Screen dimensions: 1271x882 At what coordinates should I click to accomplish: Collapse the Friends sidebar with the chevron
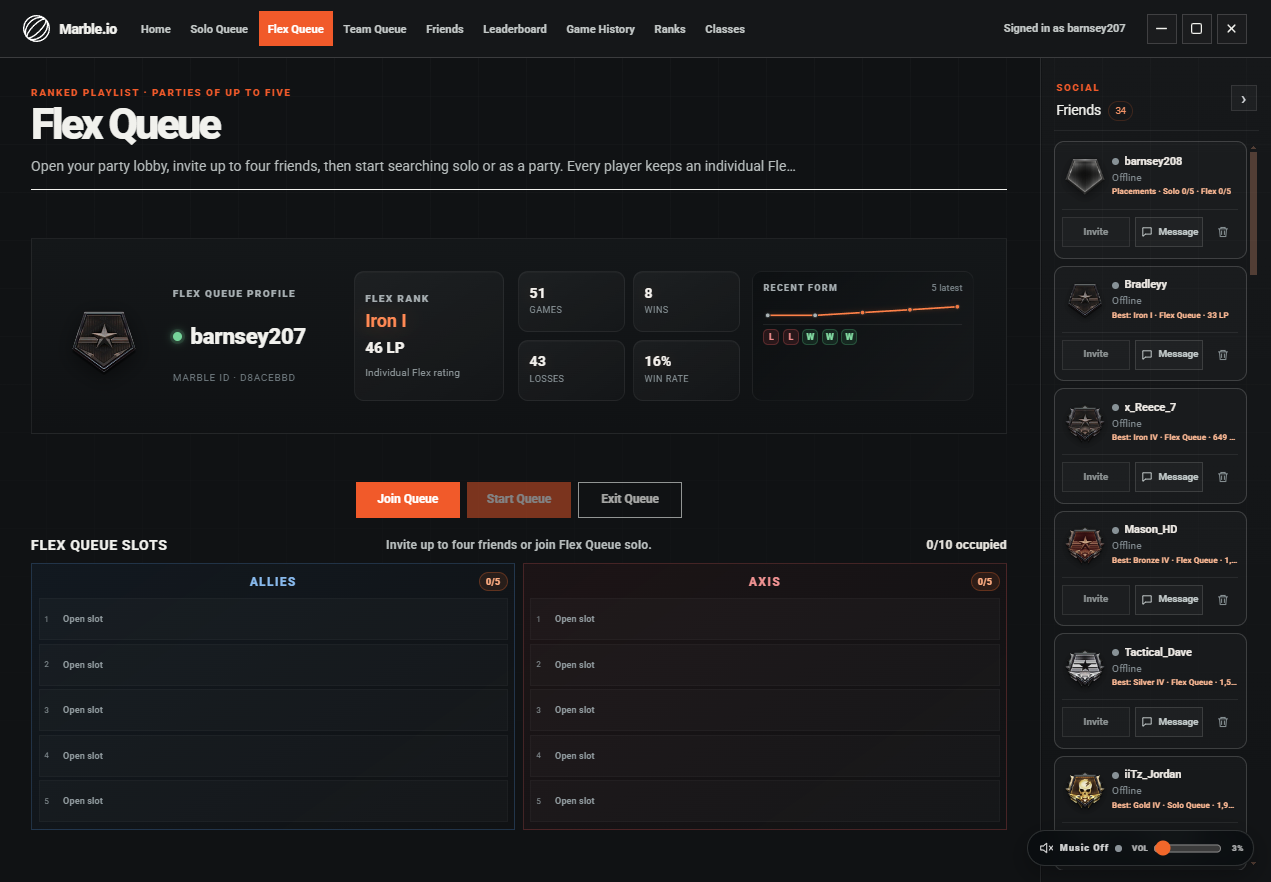1243,98
